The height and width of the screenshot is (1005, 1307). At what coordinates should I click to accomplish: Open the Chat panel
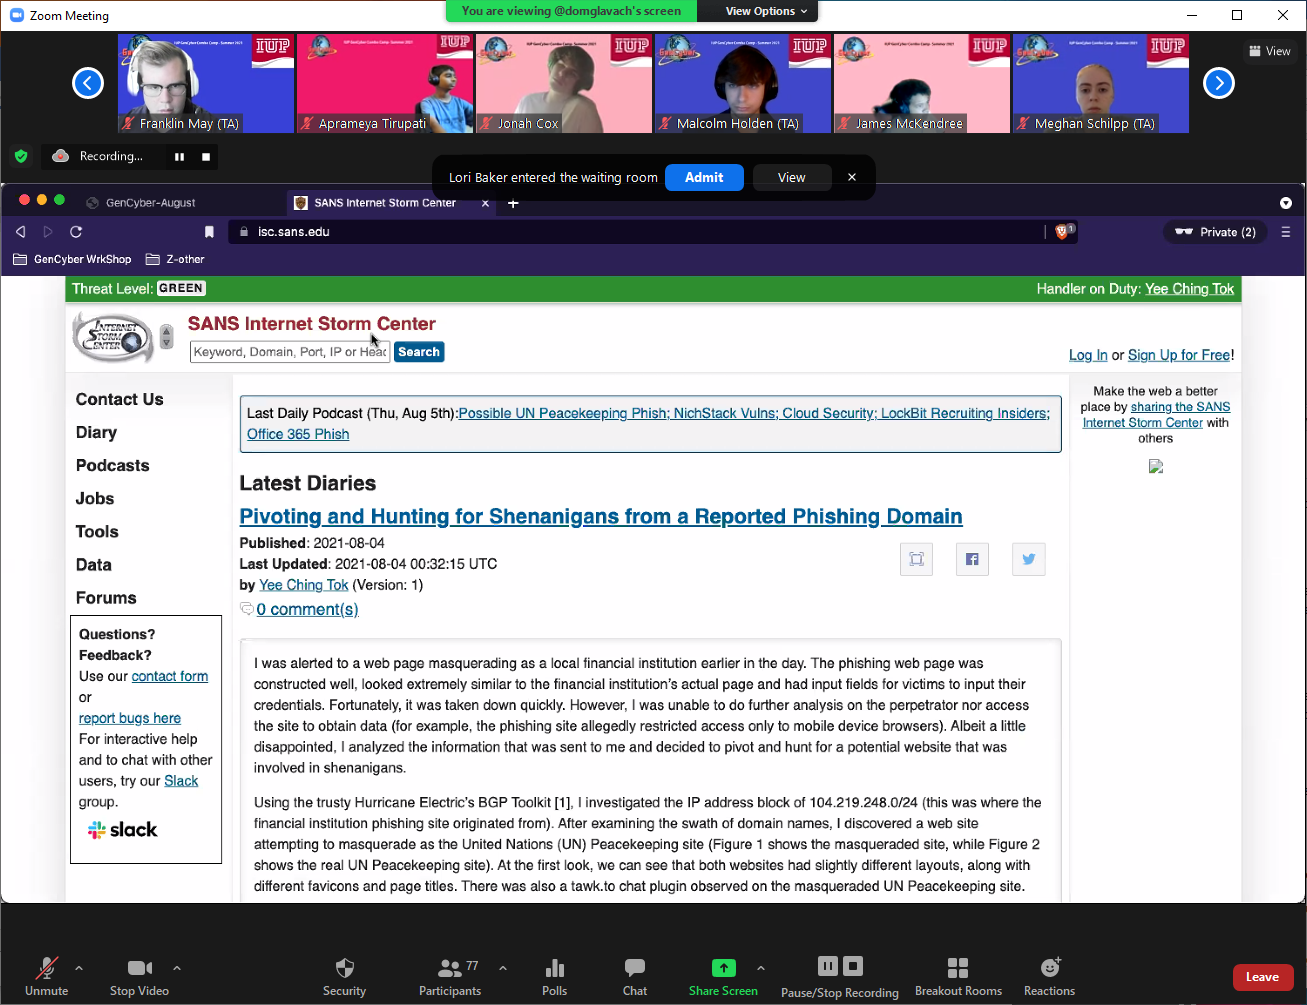click(635, 976)
